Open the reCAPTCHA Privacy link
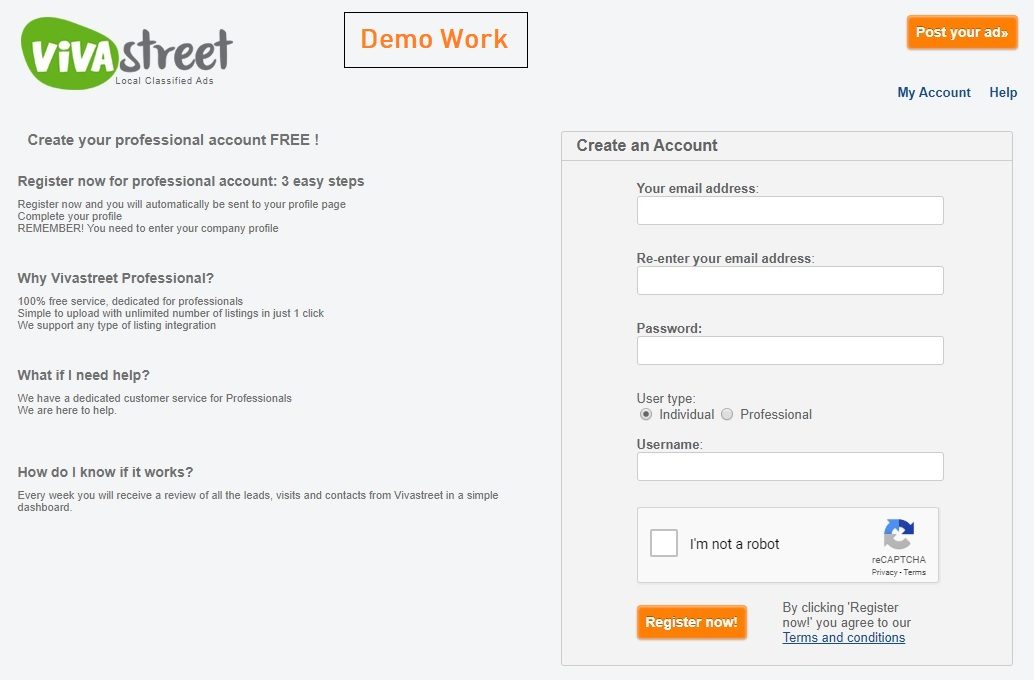This screenshot has height=680, width=1034. pos(884,572)
